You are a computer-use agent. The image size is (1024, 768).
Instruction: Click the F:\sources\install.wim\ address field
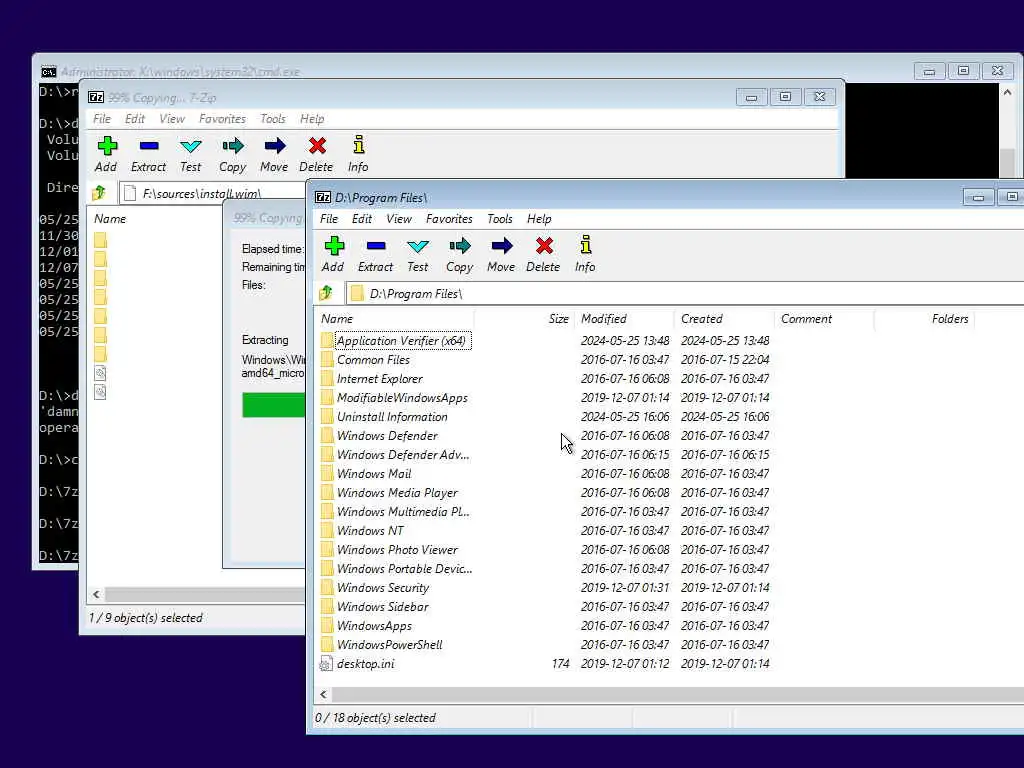(x=213, y=193)
